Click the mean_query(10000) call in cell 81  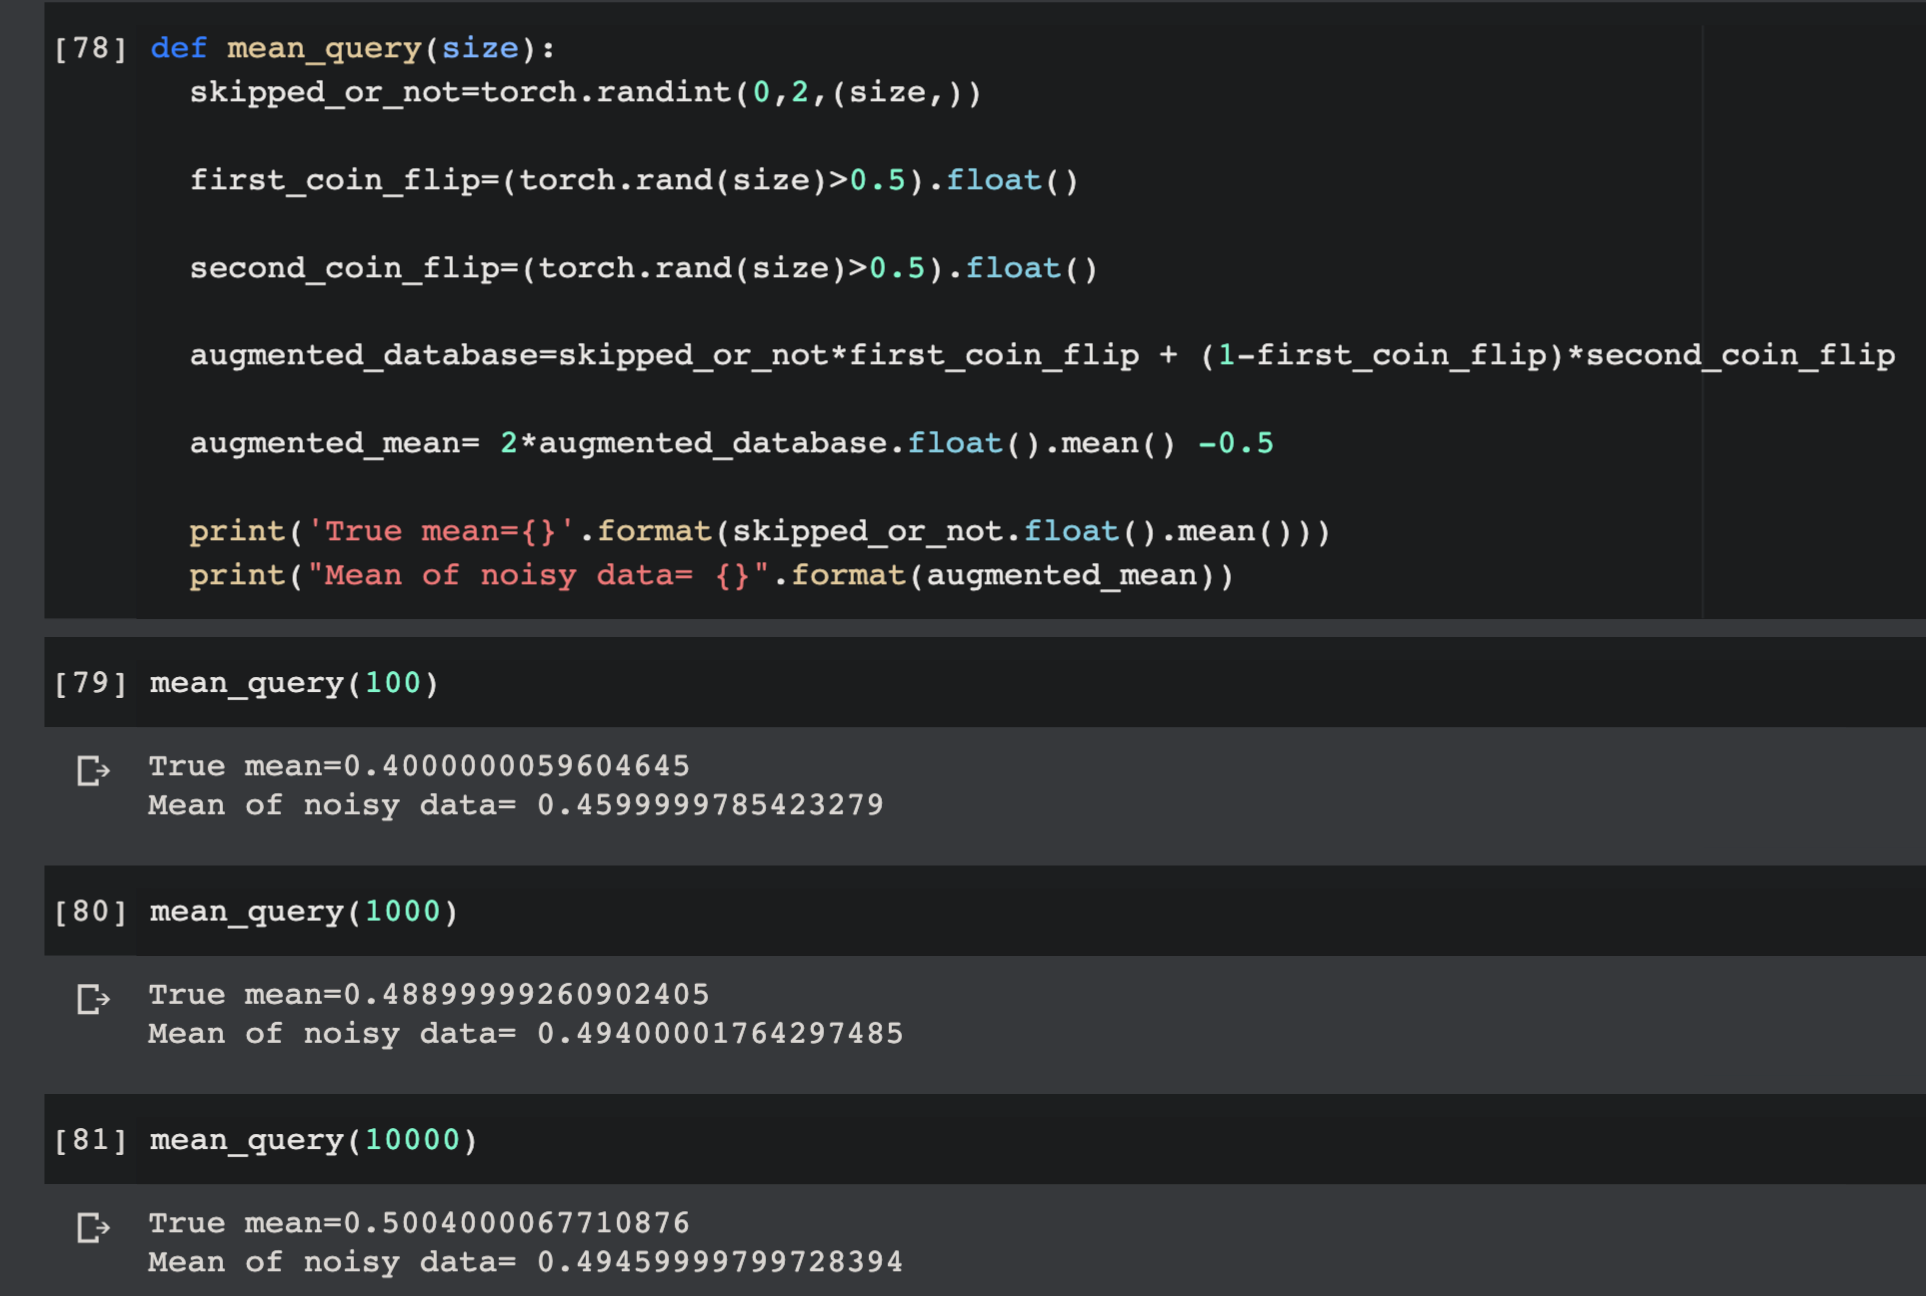[x=313, y=1139]
